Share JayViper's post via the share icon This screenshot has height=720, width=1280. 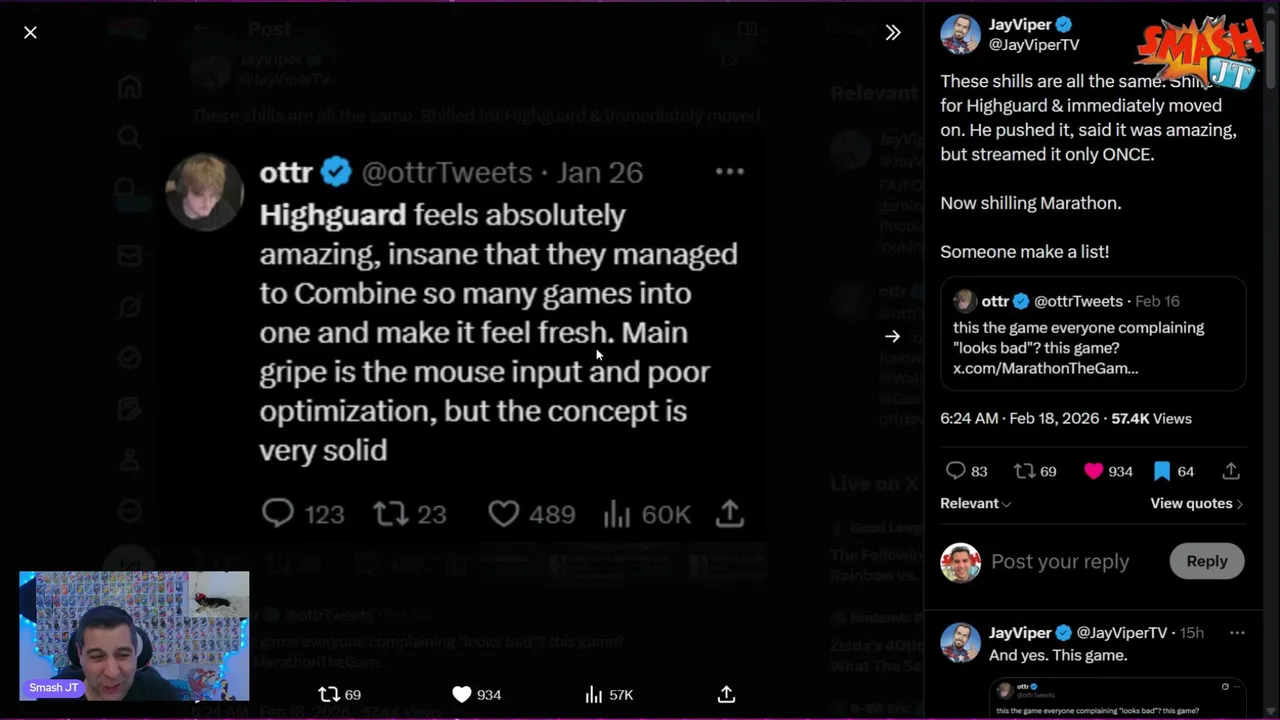tap(1231, 471)
